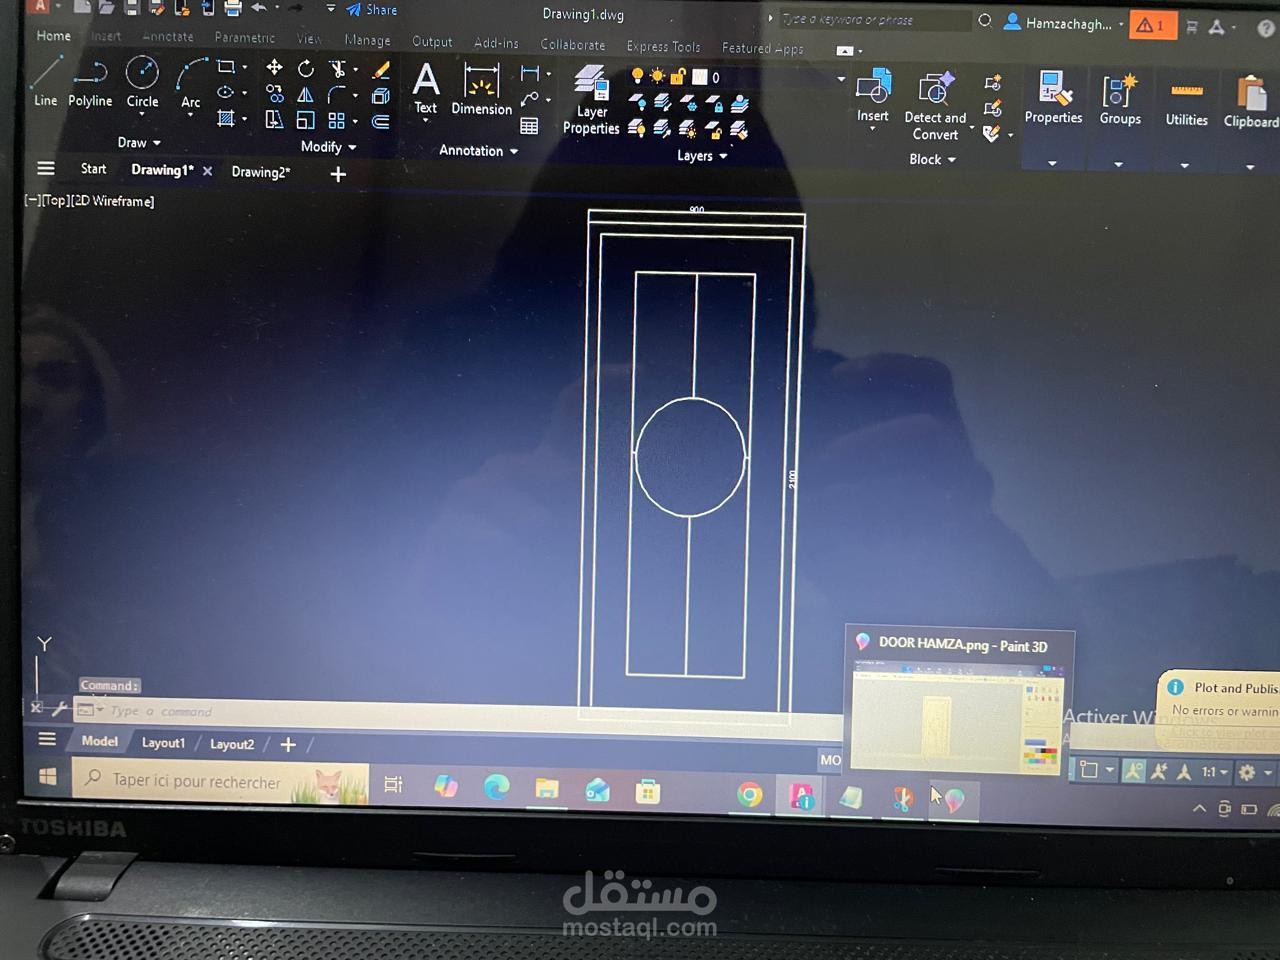This screenshot has width=1280, height=960.
Task: Select the Erase tool
Action: [380, 70]
